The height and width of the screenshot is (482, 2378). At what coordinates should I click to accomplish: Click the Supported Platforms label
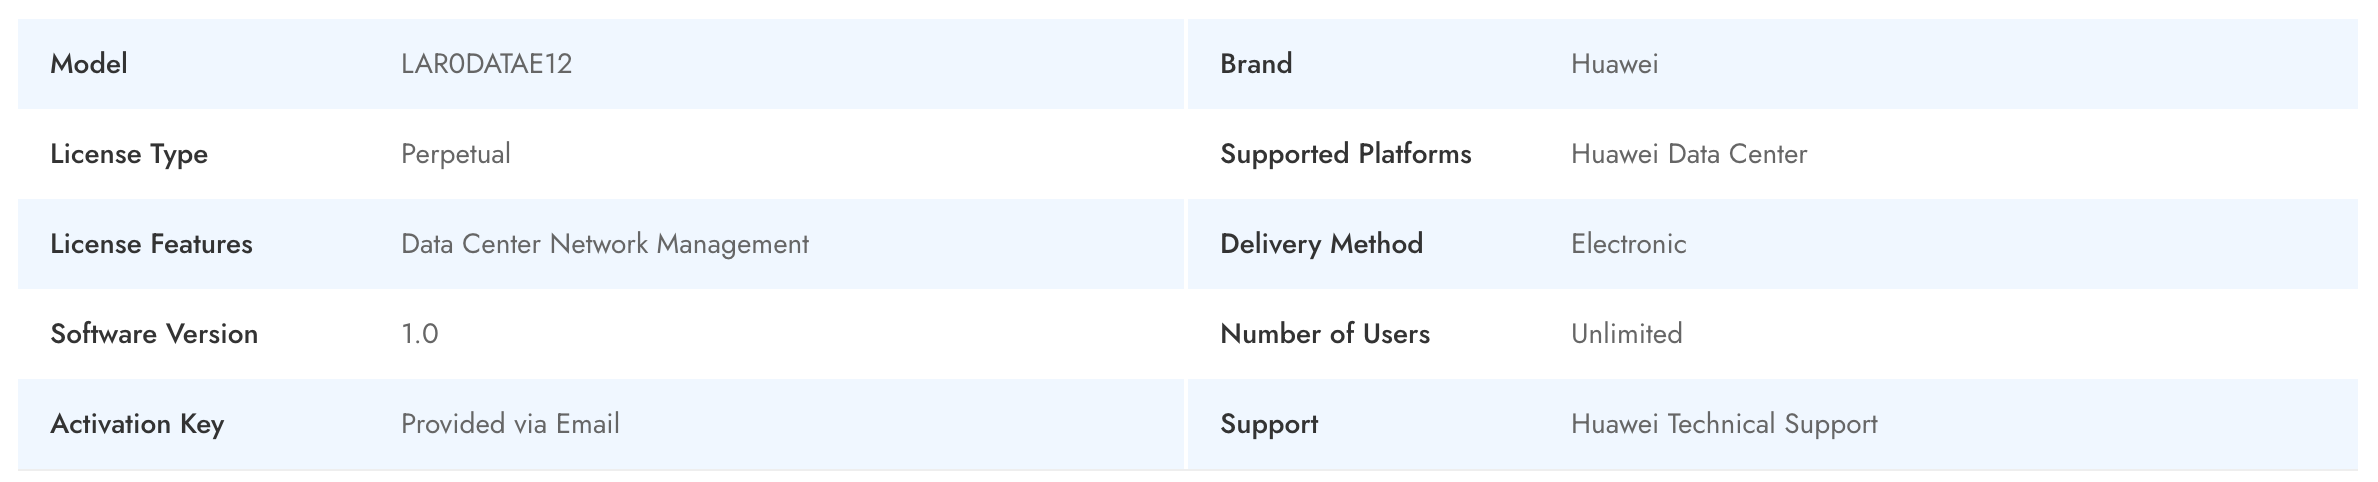coord(1346,155)
